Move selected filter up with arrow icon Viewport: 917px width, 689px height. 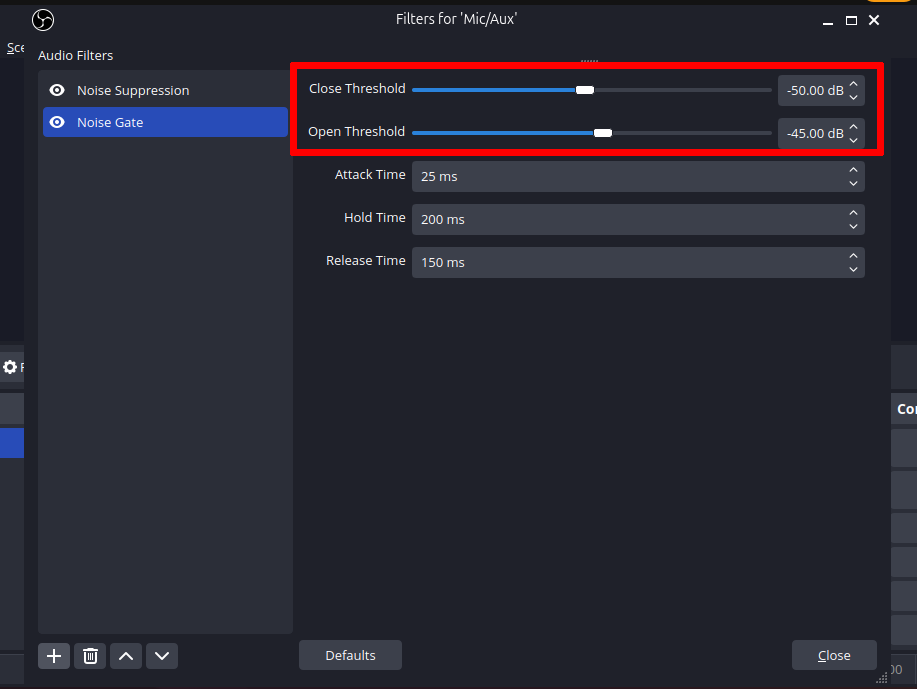[126, 656]
